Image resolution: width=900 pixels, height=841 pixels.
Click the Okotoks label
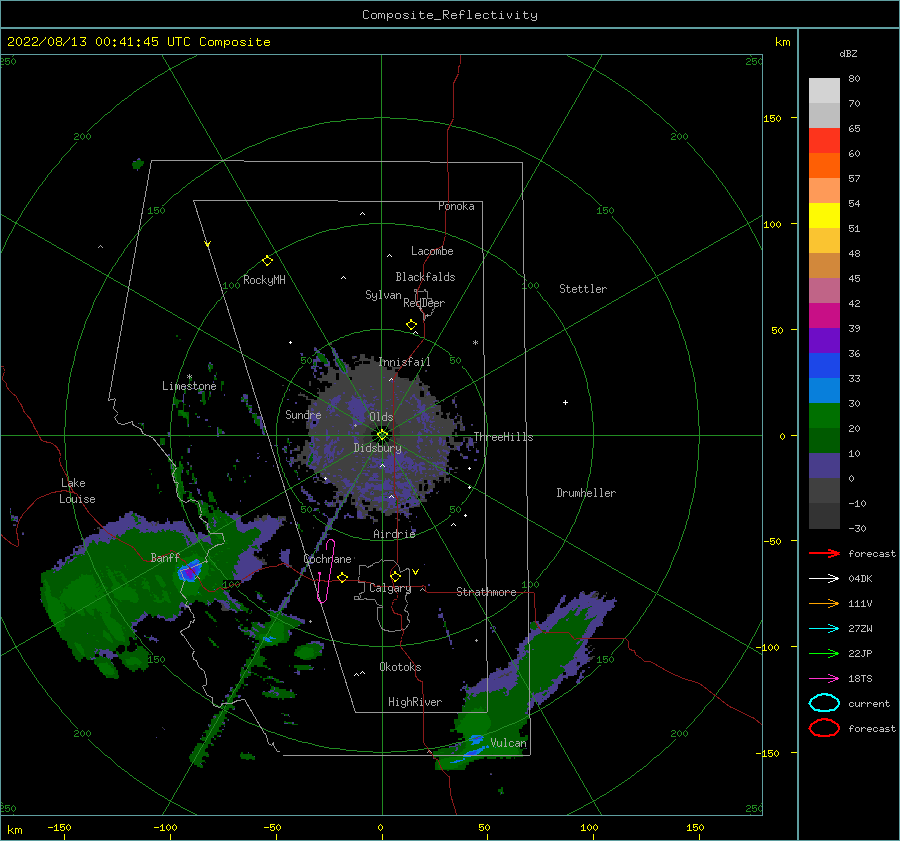click(400, 667)
